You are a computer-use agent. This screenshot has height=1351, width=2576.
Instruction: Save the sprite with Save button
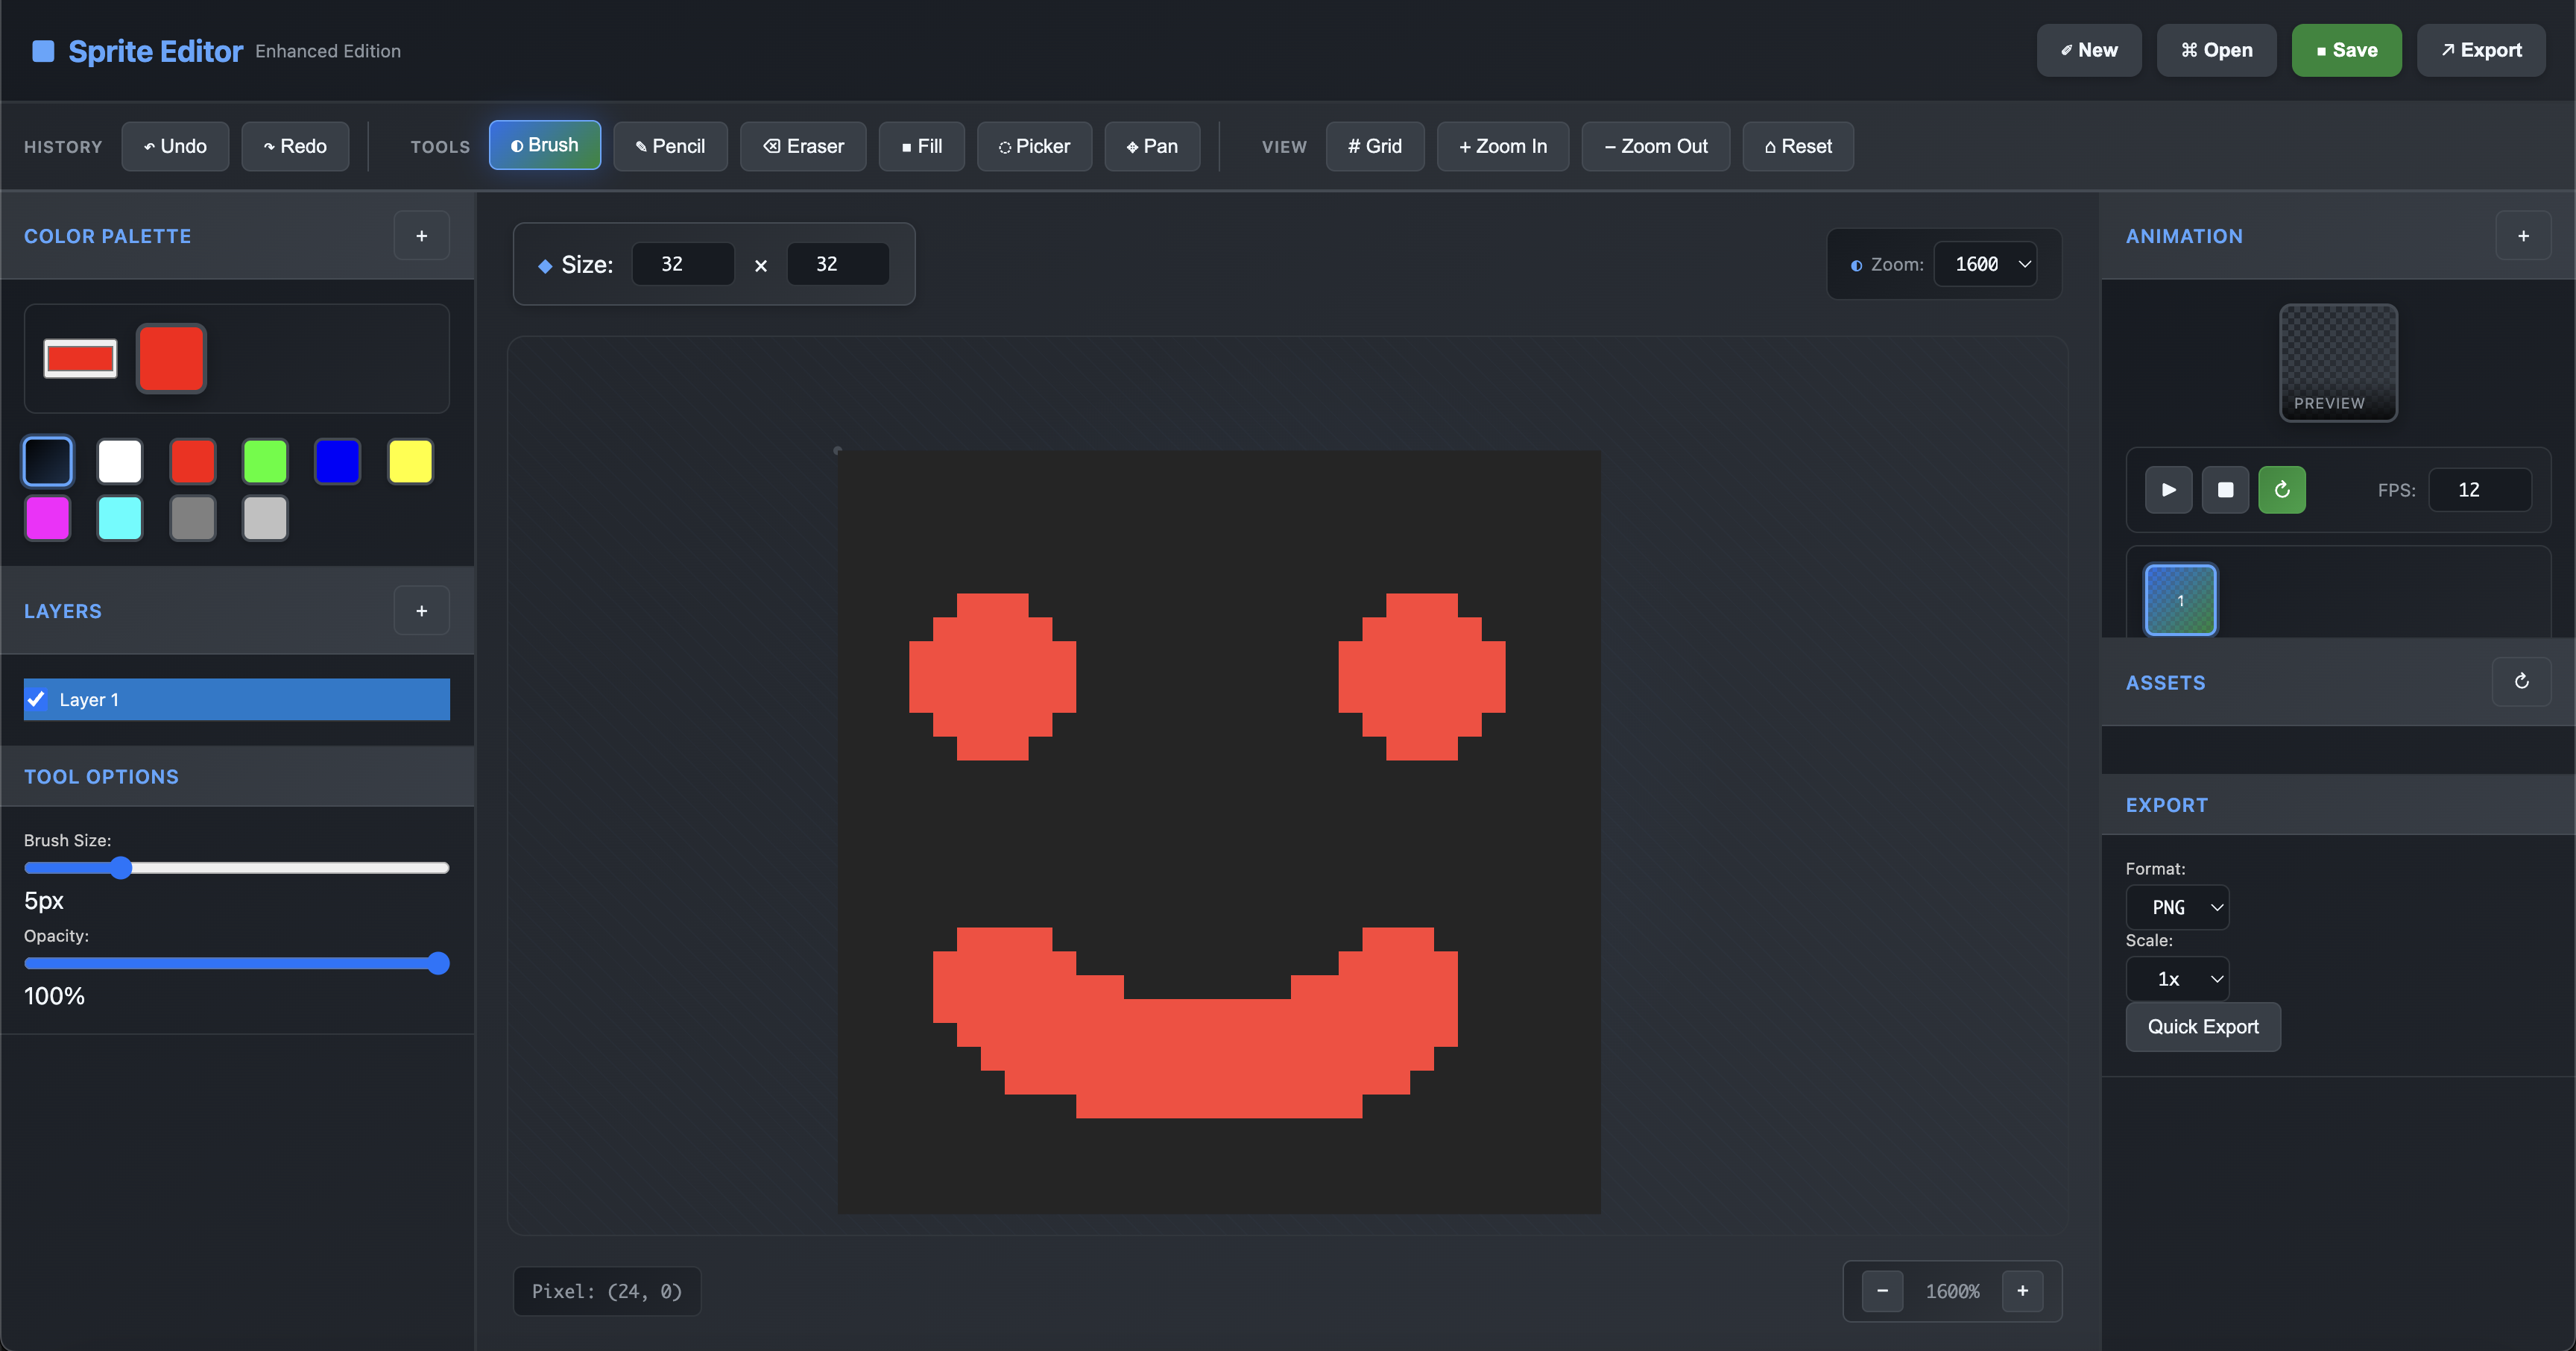point(2346,50)
